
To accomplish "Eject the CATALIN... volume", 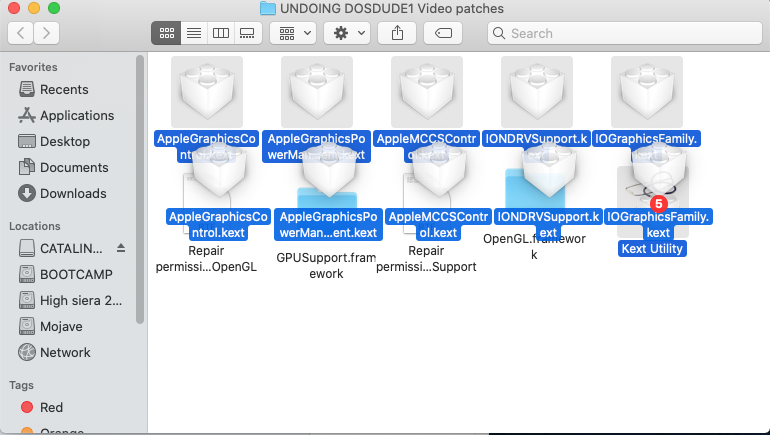I will [121, 248].
